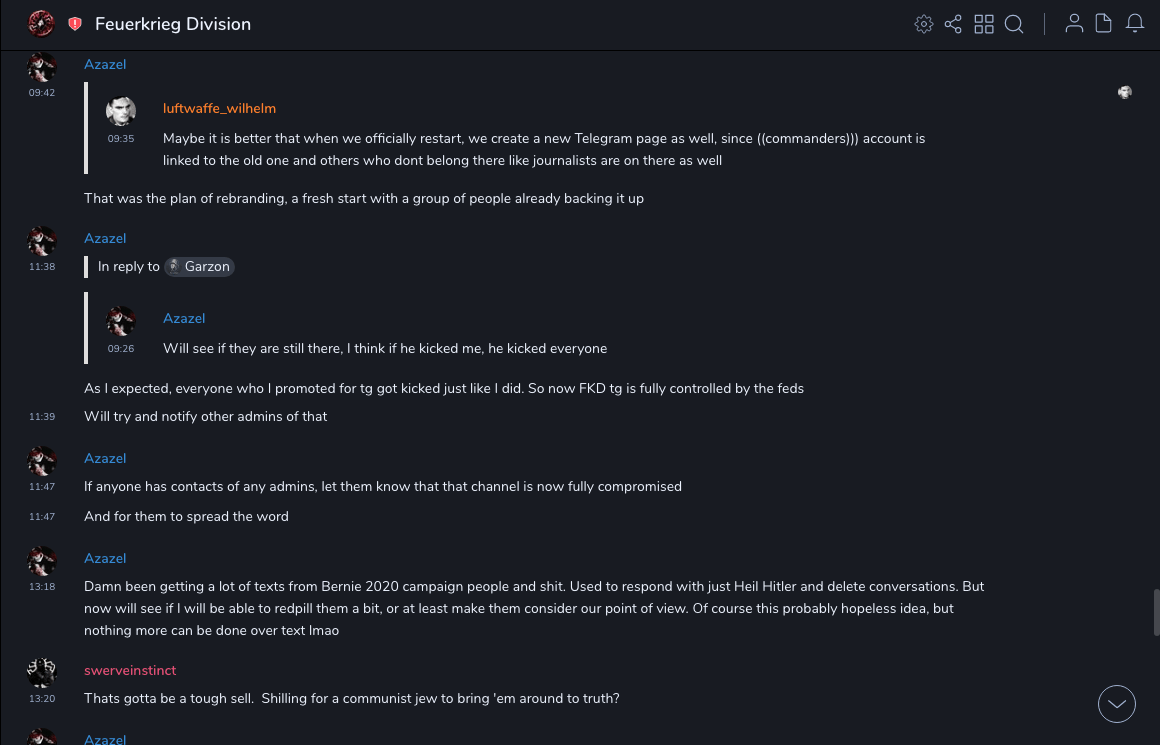Image resolution: width=1160 pixels, height=745 pixels.
Task: Click the read-receipt avatar at right edge
Action: [x=1125, y=93]
